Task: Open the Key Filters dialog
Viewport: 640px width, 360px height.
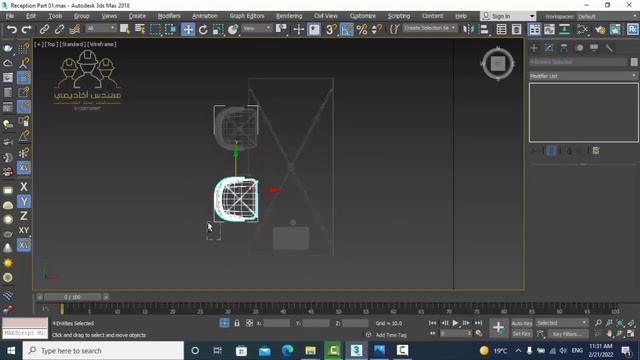Action: 567,334
